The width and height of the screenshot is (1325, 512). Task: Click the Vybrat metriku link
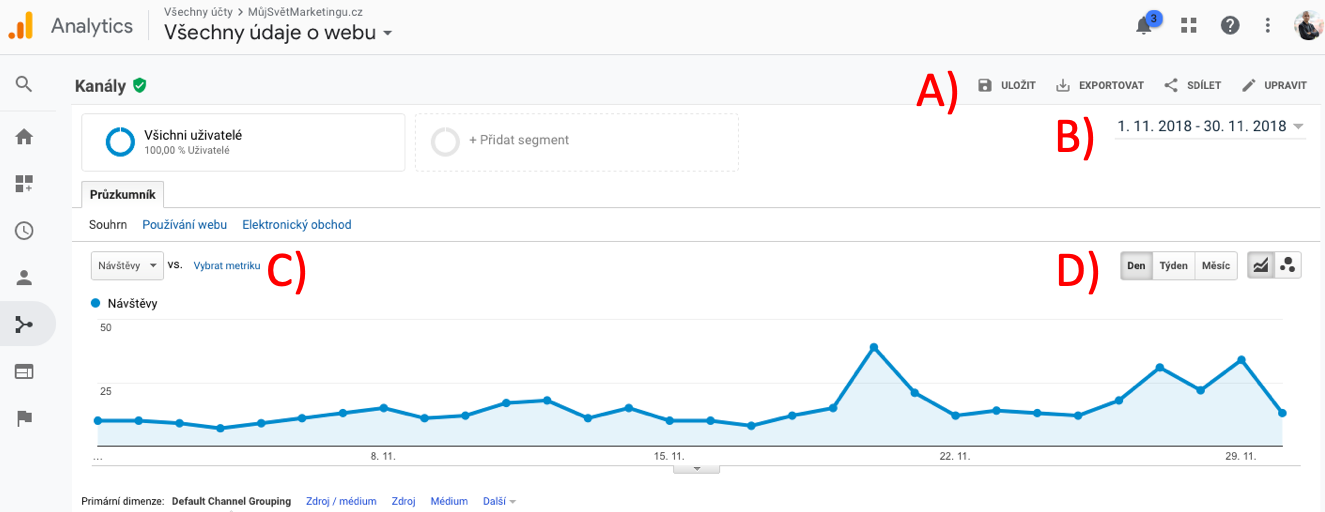[x=227, y=265]
